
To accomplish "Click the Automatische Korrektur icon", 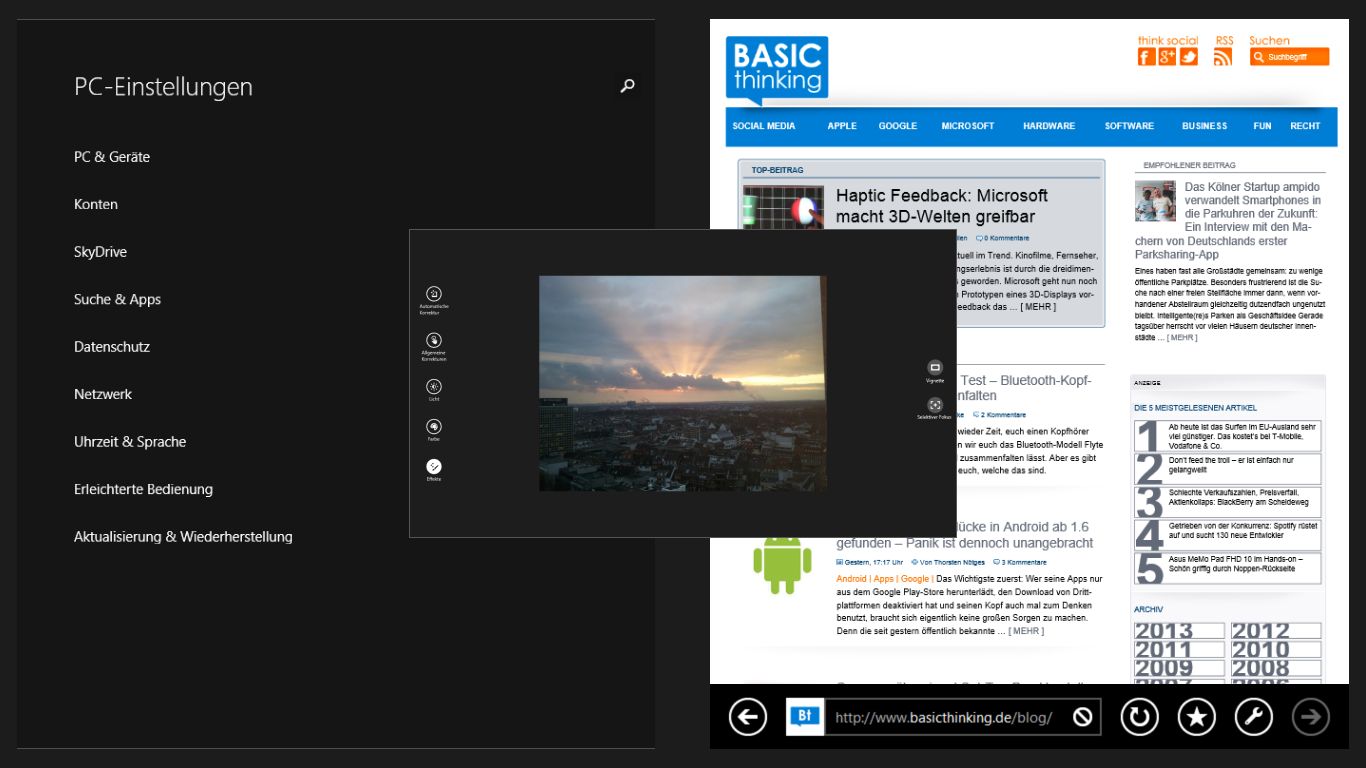I will [x=433, y=294].
